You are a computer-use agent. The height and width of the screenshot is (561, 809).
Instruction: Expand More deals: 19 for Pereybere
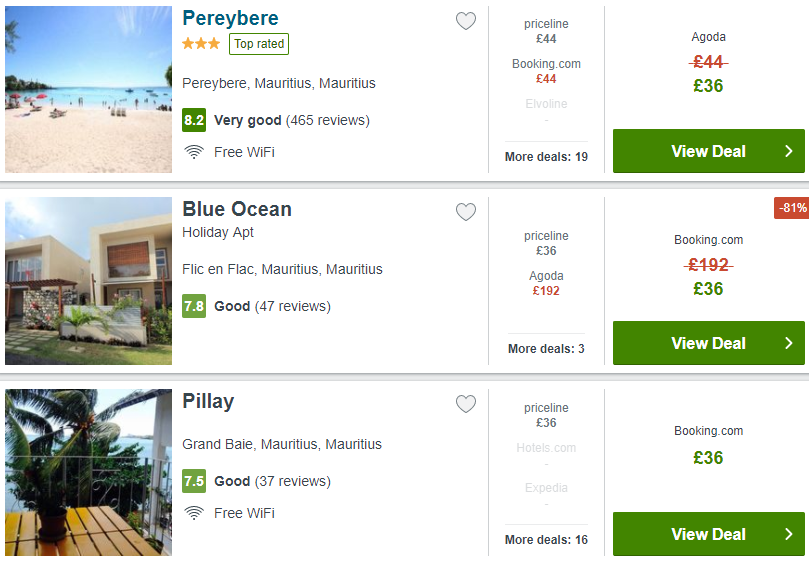tap(546, 157)
